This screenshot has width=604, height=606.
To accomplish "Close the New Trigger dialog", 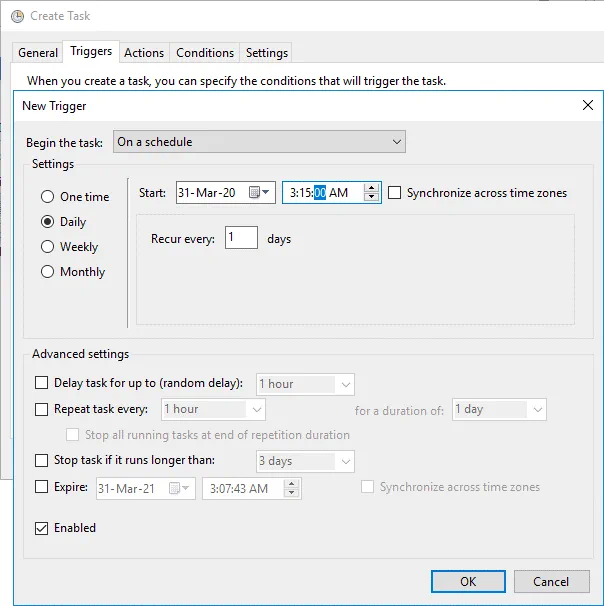I will coord(587,105).
